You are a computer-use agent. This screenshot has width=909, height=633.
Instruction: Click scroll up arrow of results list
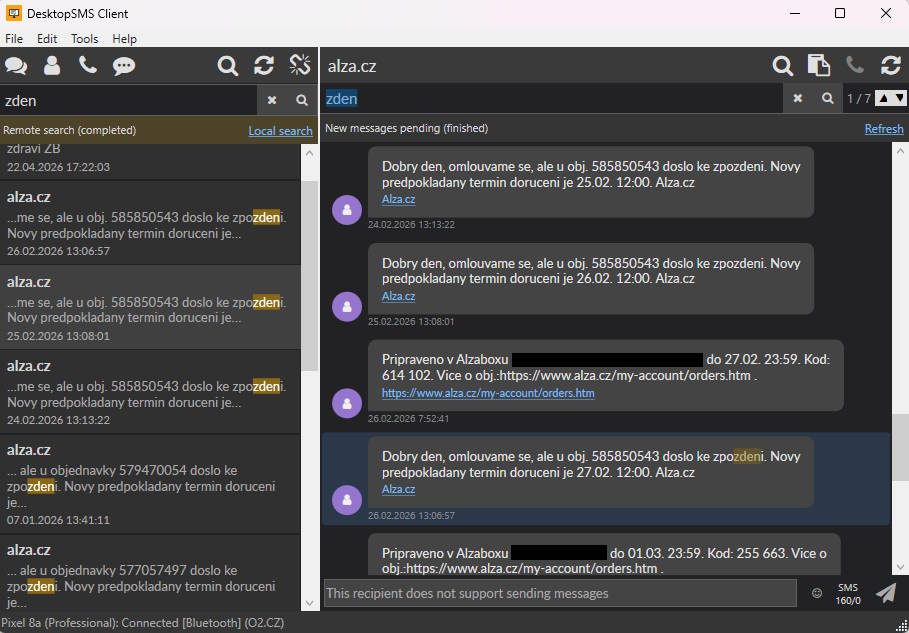point(310,153)
